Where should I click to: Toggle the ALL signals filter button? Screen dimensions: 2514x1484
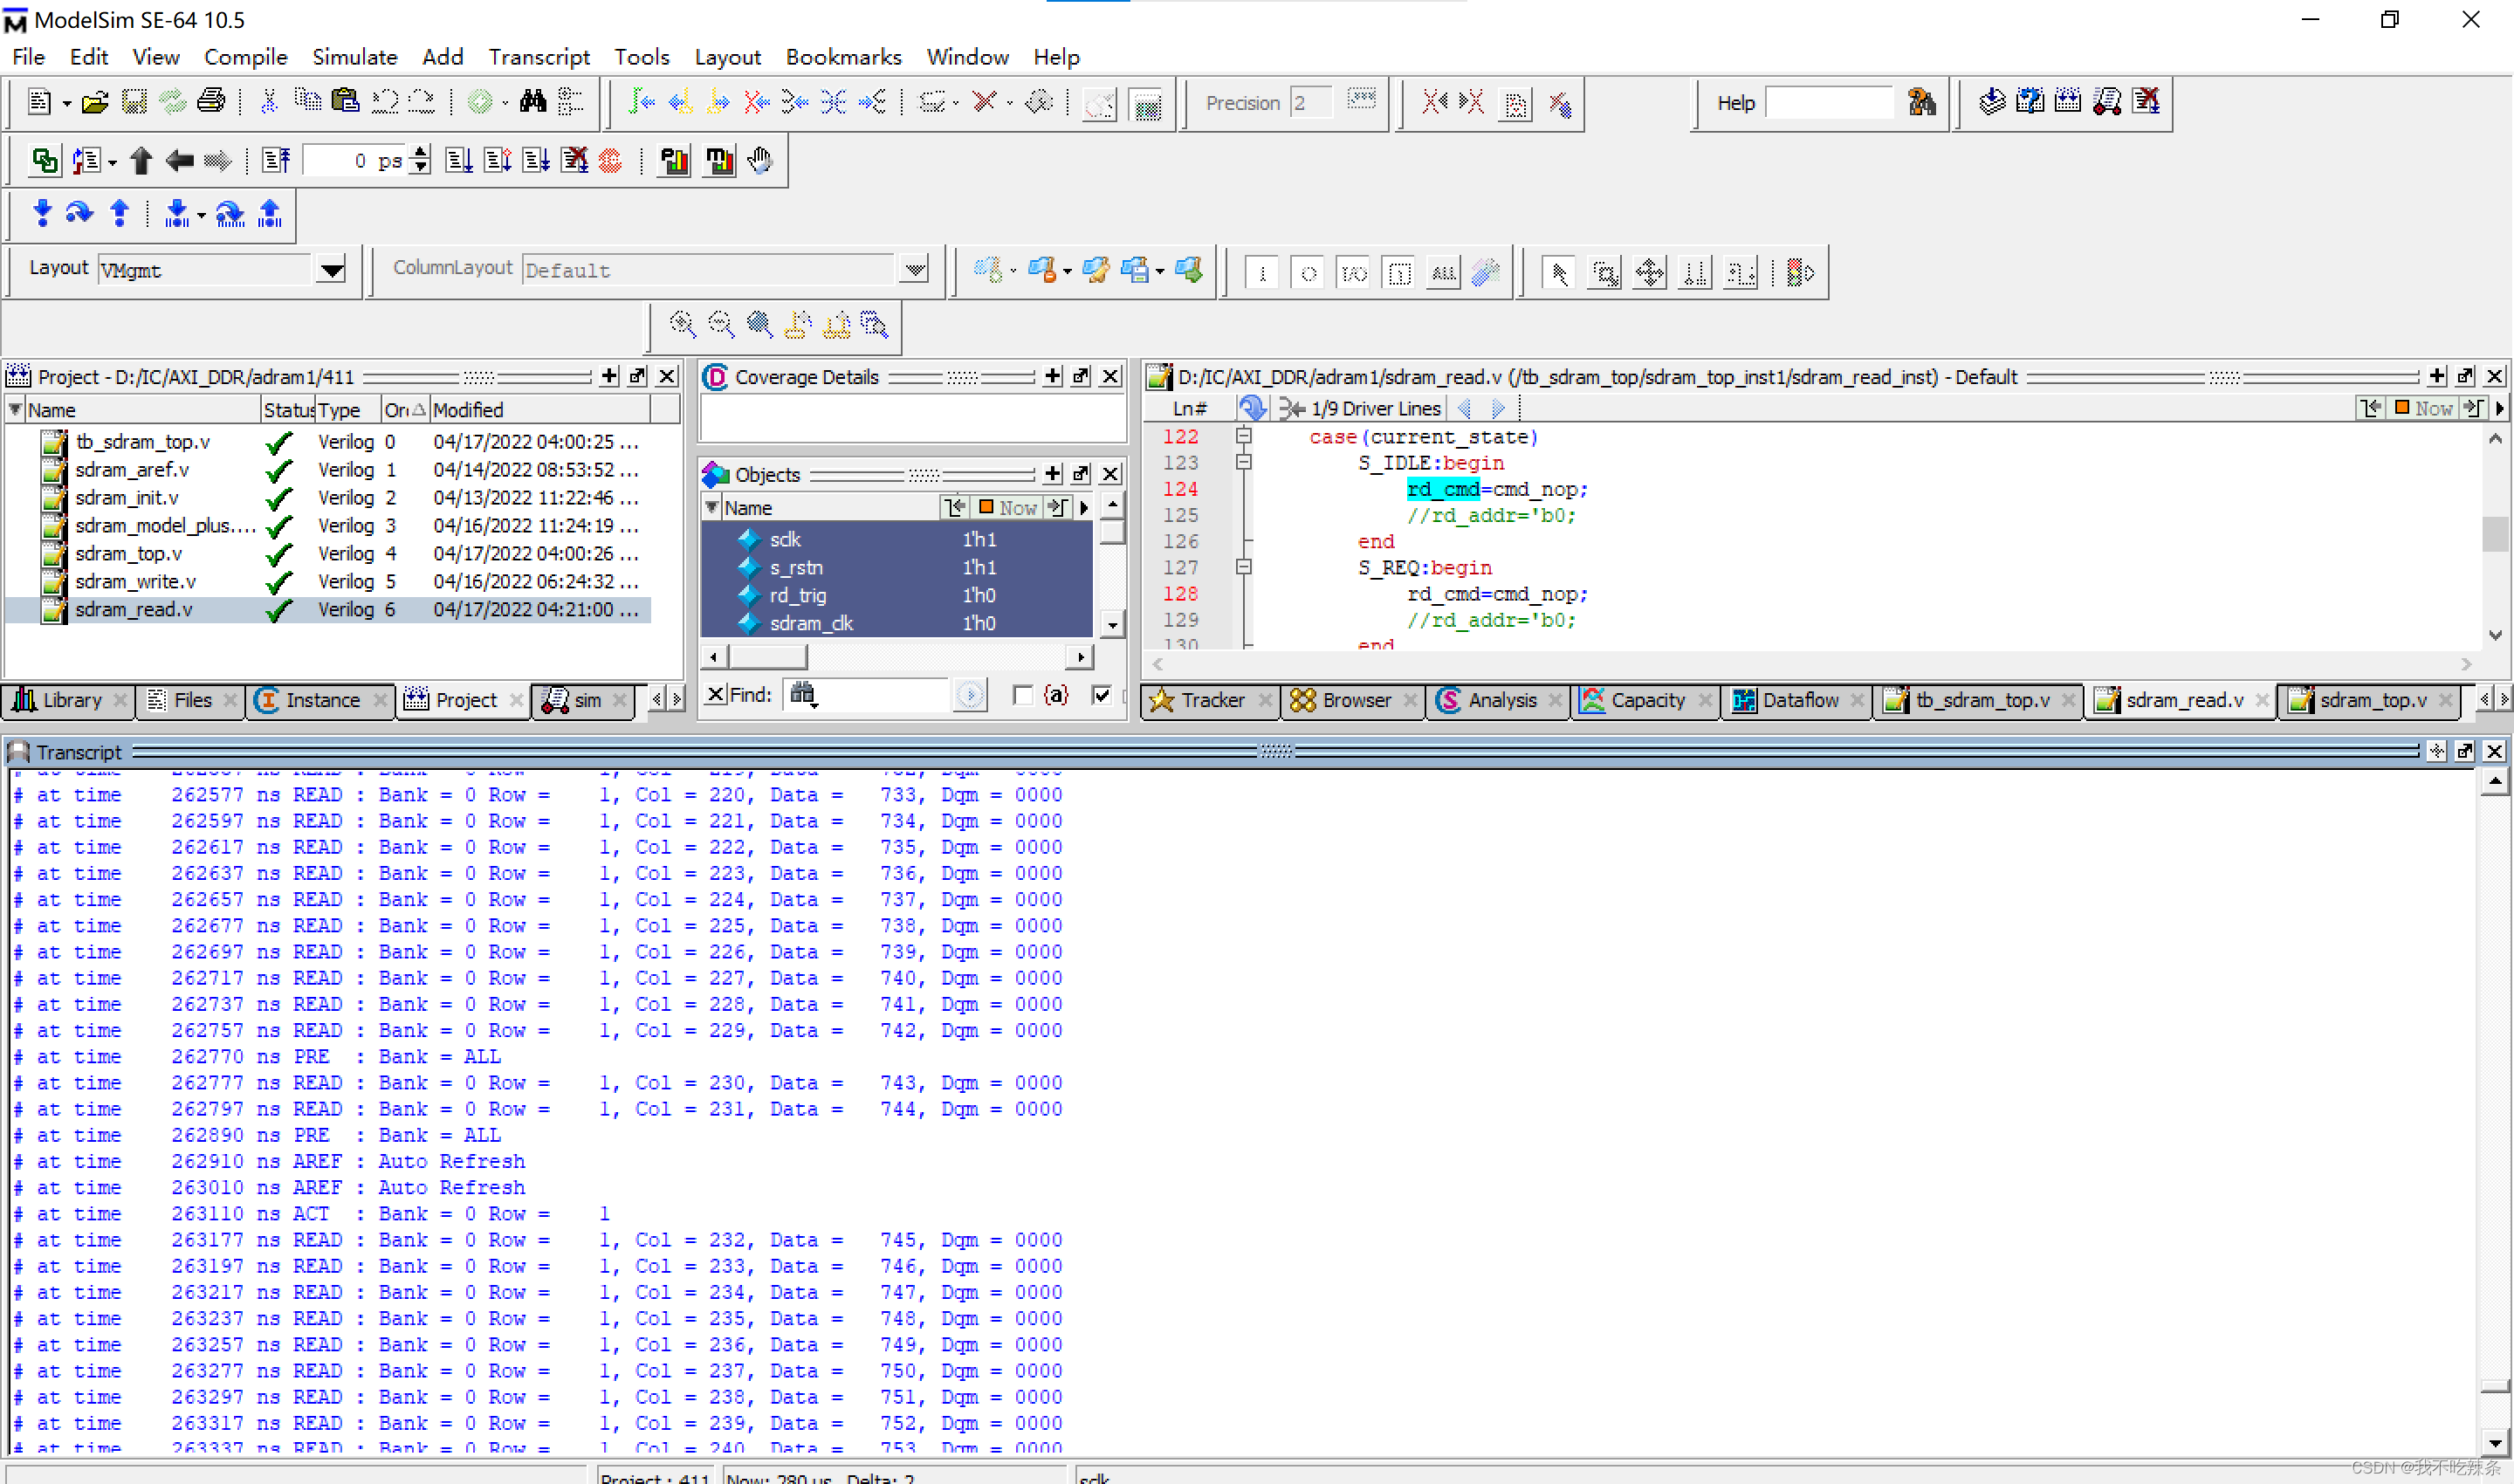point(1444,272)
